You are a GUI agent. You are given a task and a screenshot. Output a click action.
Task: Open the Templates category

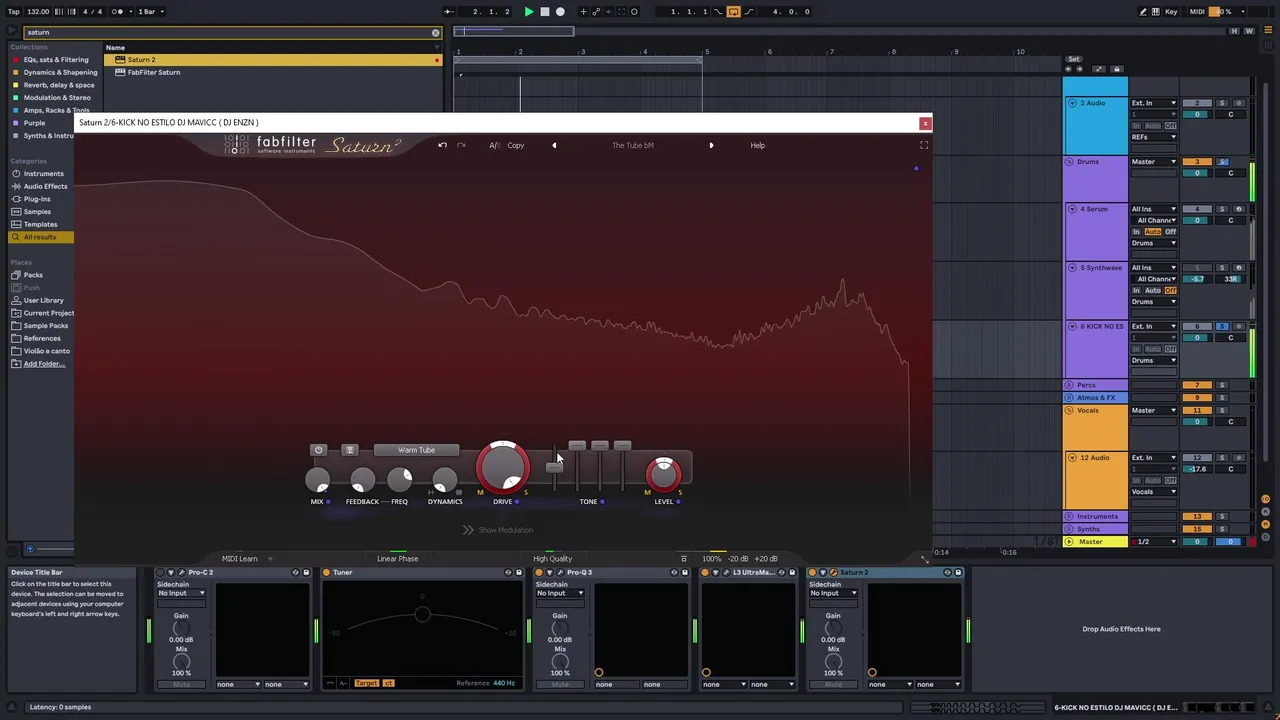tap(42, 224)
